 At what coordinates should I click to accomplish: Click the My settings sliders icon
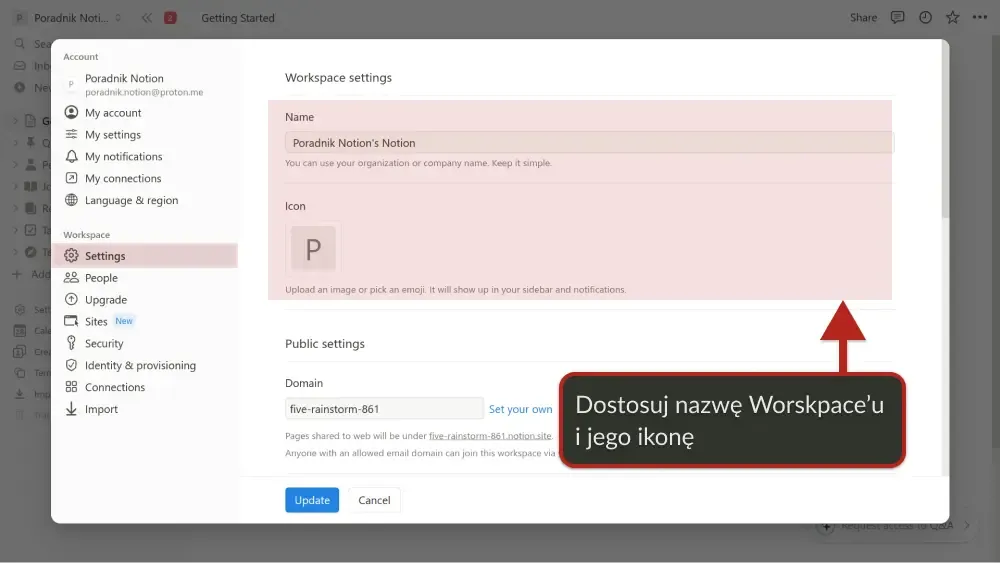[71, 134]
